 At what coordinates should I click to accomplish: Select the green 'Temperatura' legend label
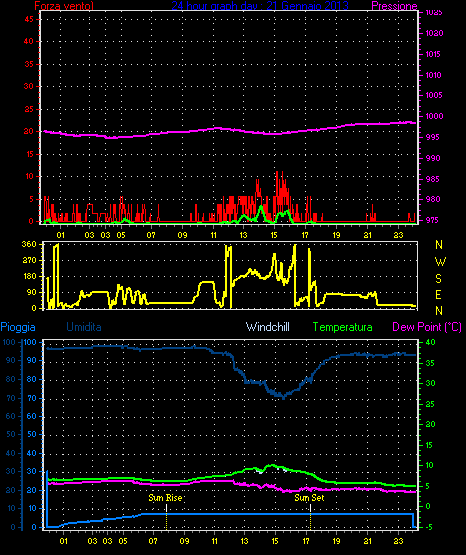343,327
